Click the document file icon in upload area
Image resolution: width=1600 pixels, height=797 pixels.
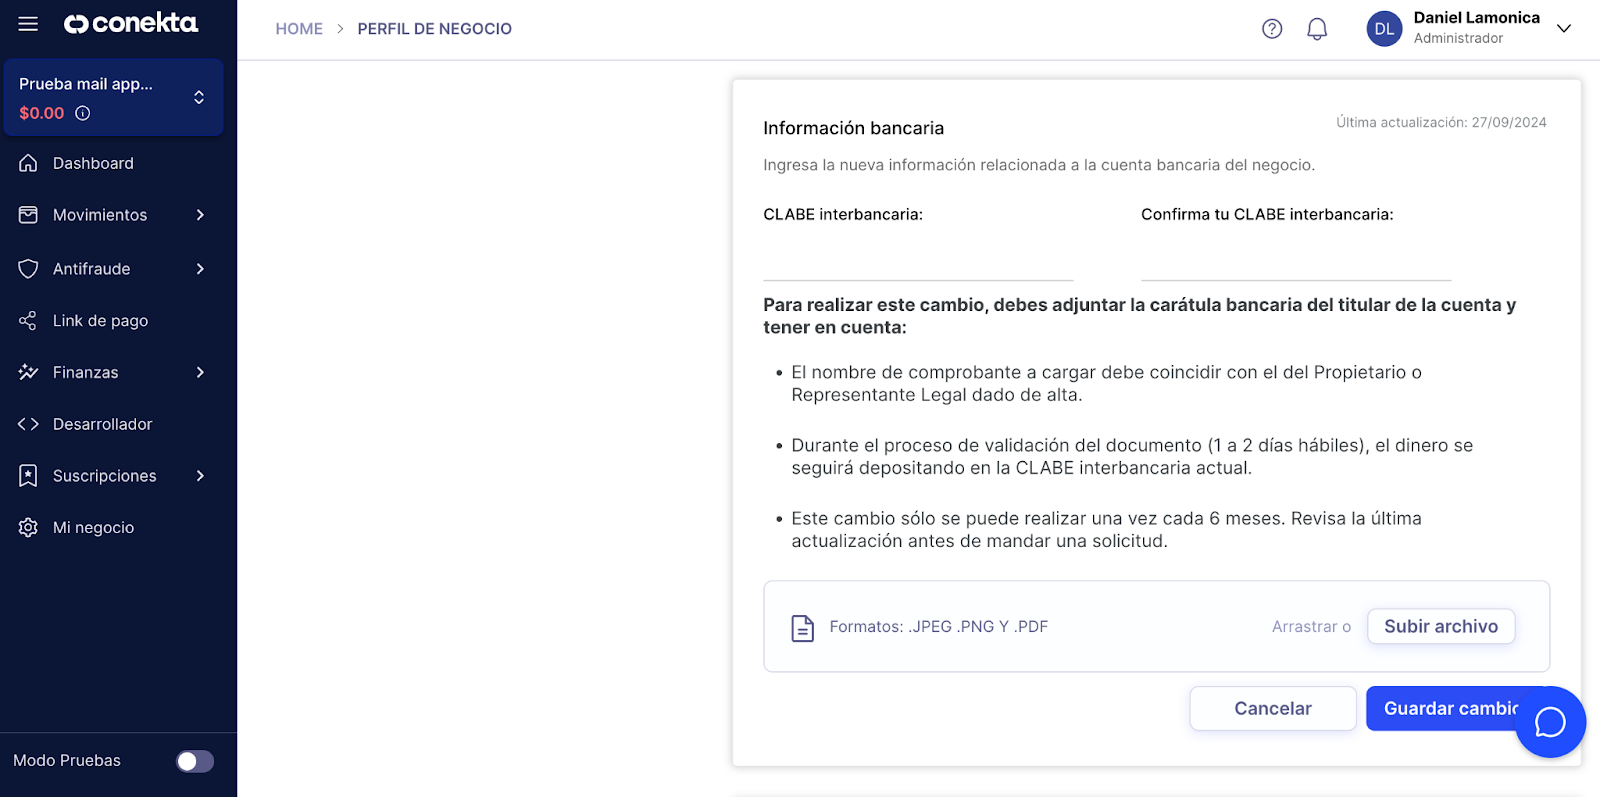tap(803, 628)
